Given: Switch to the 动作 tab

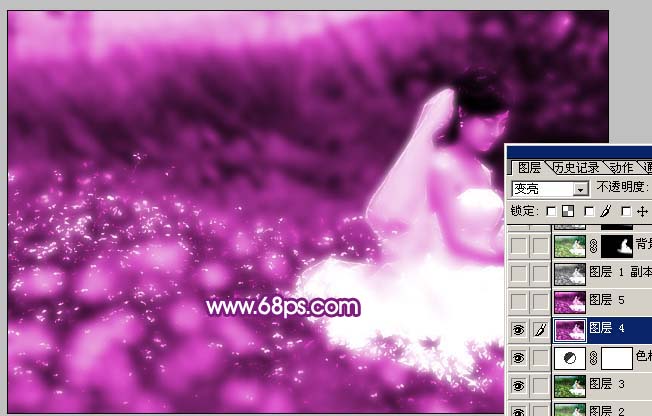Looking at the screenshot, I should (622, 167).
